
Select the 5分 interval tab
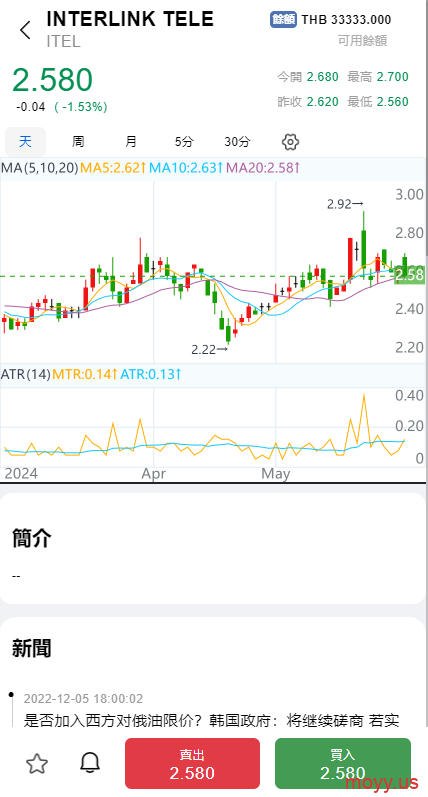pyautogui.click(x=184, y=142)
